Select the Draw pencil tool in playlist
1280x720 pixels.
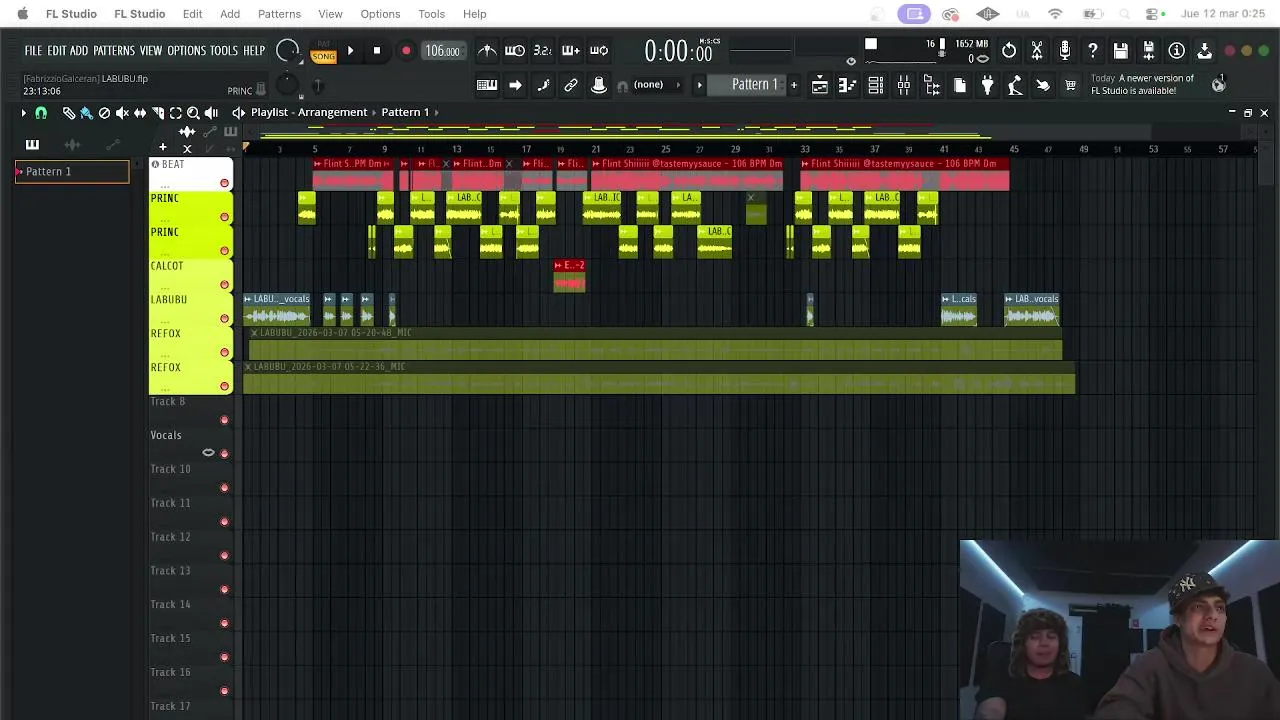68,113
